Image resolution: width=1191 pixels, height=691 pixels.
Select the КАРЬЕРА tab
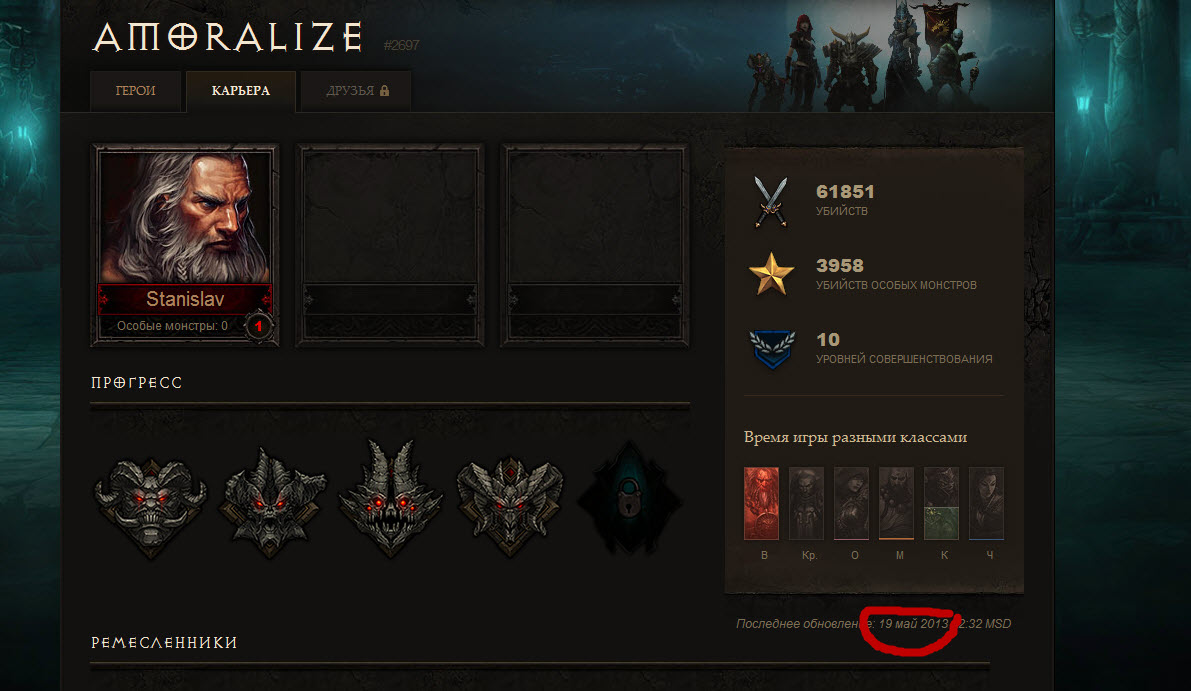tap(241, 91)
